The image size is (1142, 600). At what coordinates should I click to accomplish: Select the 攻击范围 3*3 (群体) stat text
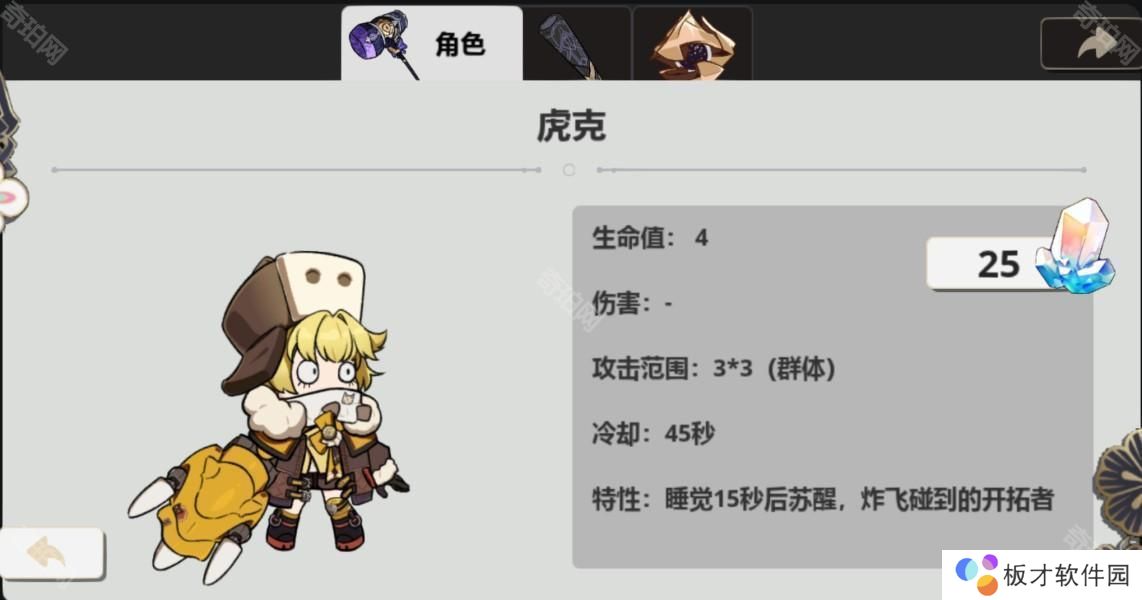tap(713, 368)
